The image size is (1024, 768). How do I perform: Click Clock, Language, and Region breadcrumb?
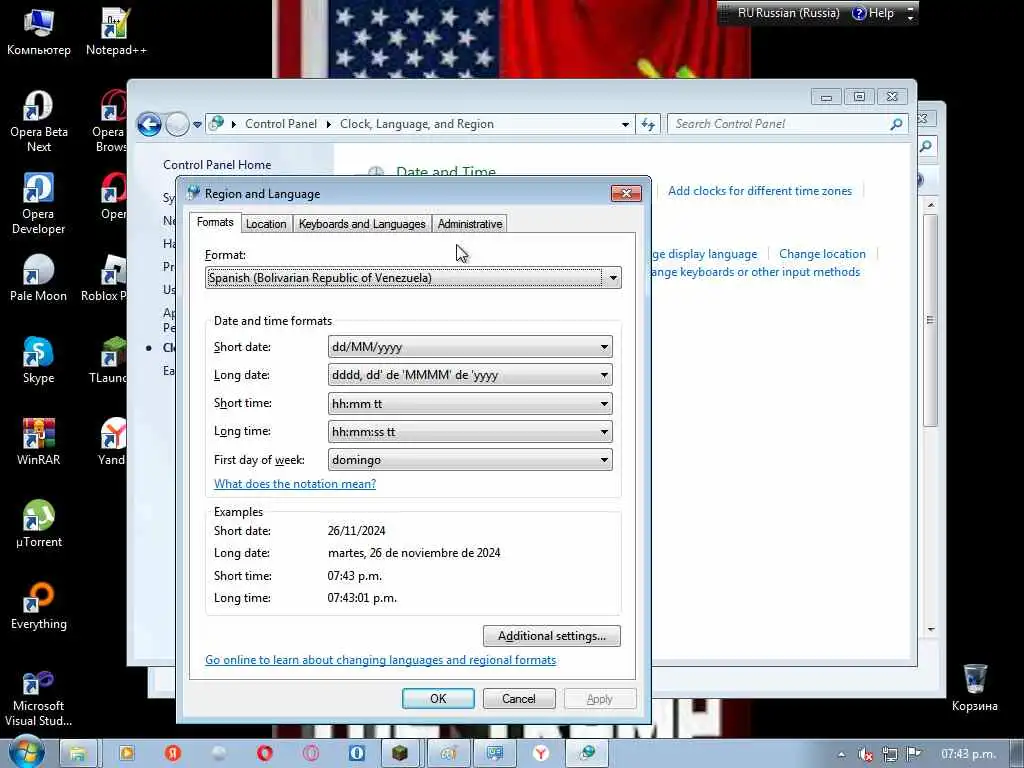[x=417, y=124]
